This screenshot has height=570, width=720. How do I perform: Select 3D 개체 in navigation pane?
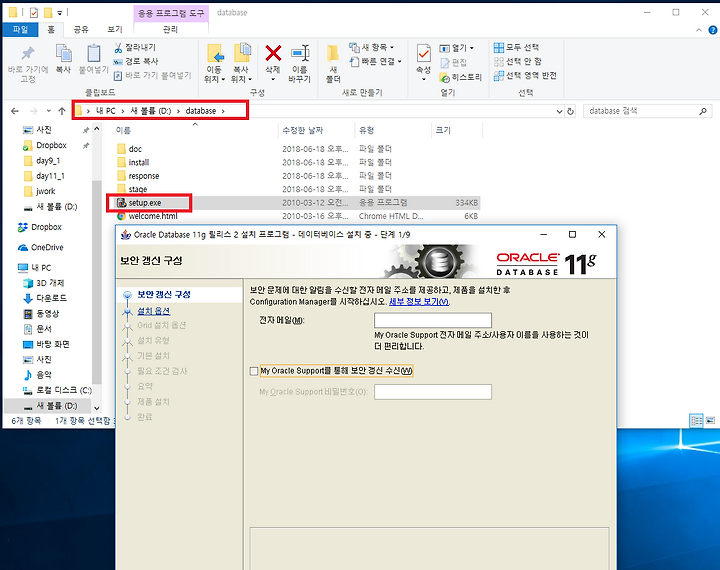point(50,283)
